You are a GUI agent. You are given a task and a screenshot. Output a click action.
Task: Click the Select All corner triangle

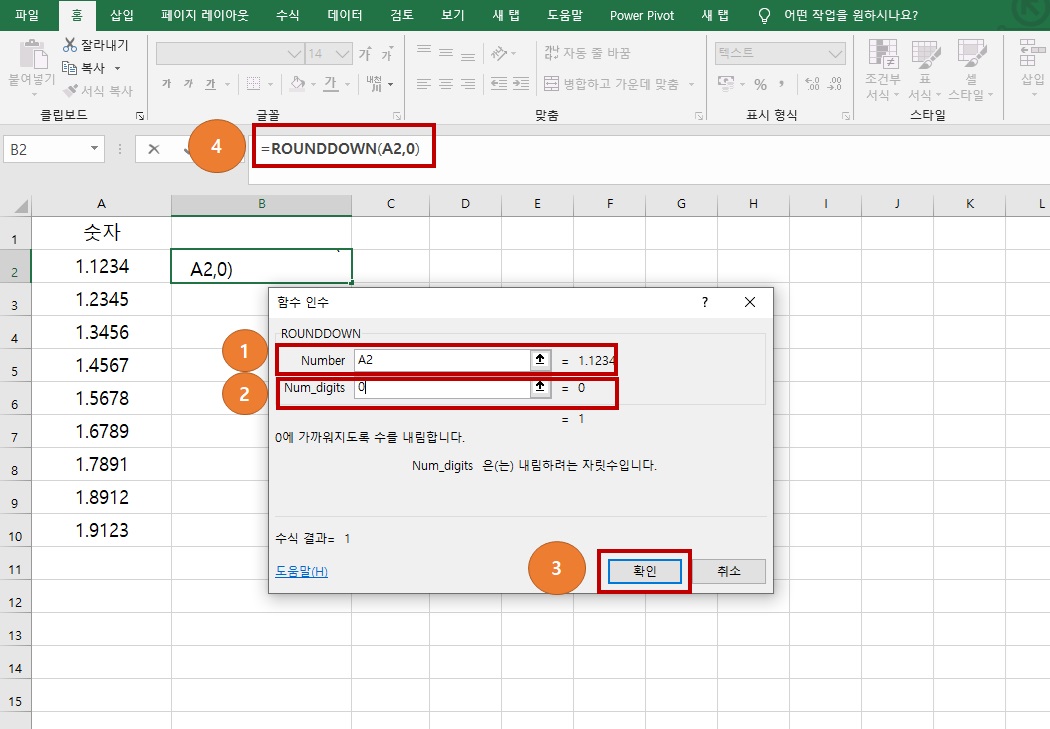[x=20, y=206]
